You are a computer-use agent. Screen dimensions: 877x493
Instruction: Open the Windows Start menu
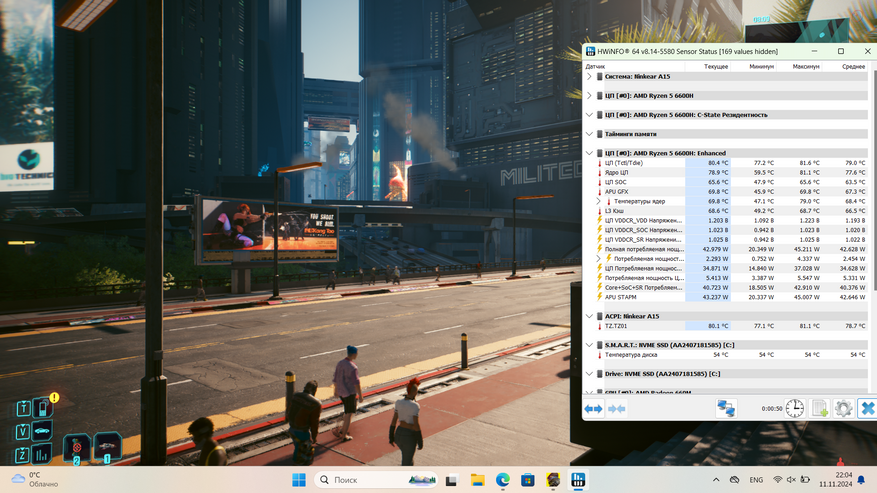click(298, 480)
